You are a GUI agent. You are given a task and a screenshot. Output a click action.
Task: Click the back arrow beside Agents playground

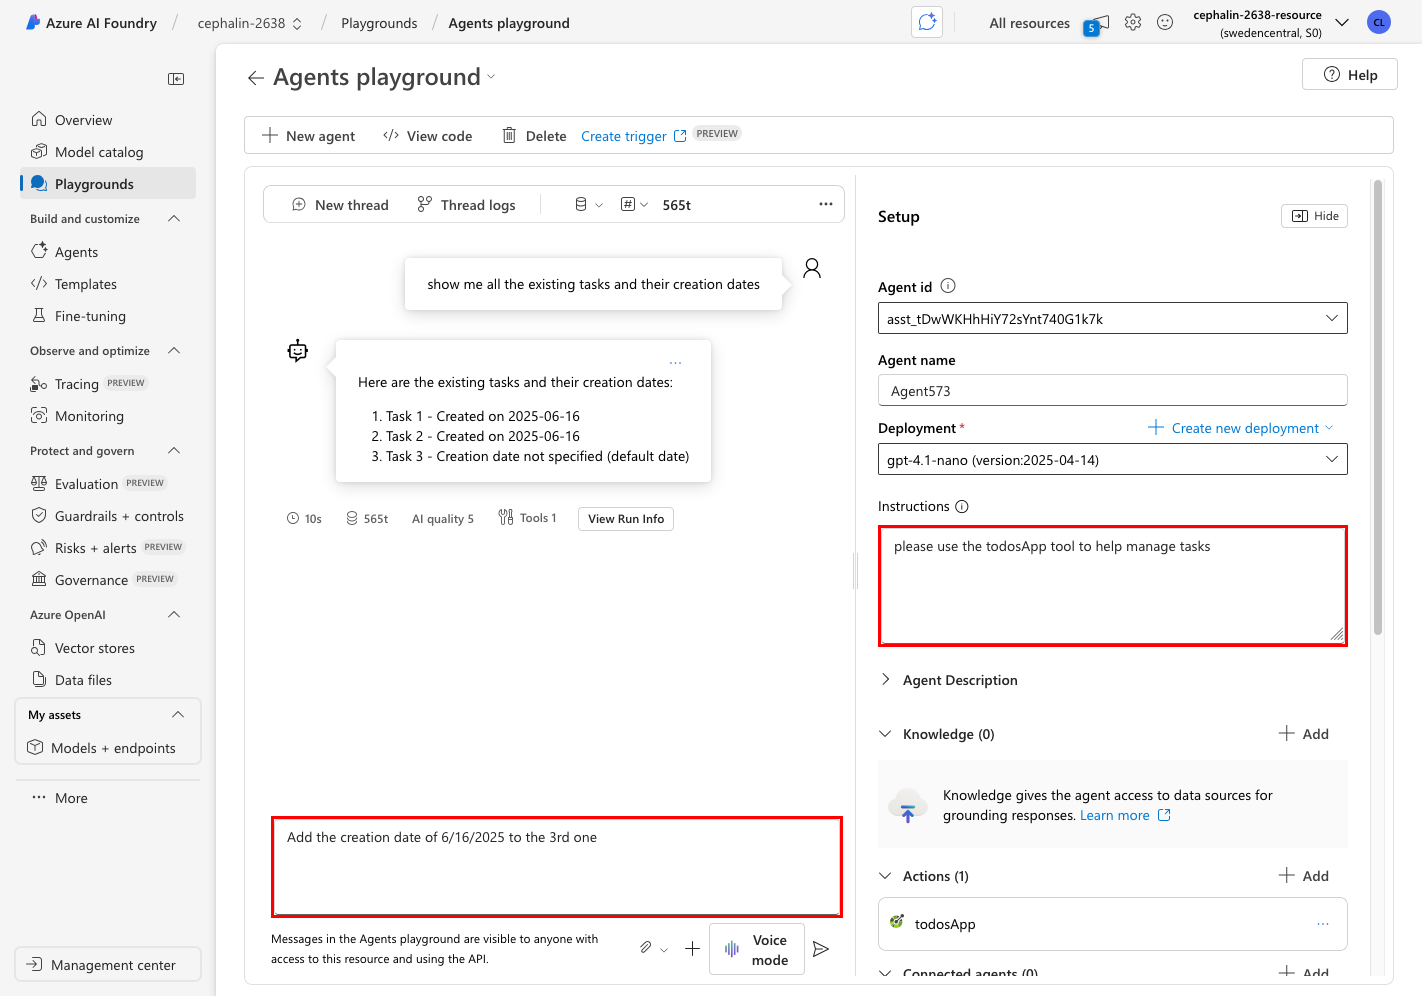click(x=256, y=78)
